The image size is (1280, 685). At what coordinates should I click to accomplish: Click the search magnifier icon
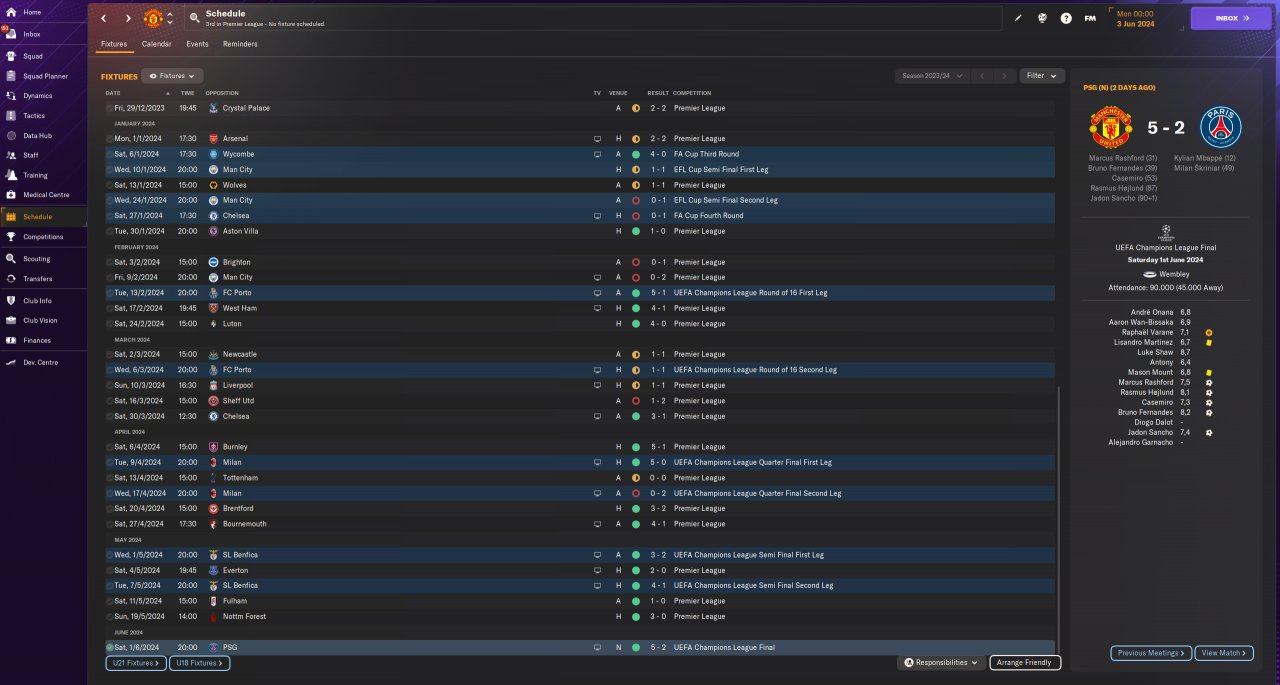(x=193, y=18)
